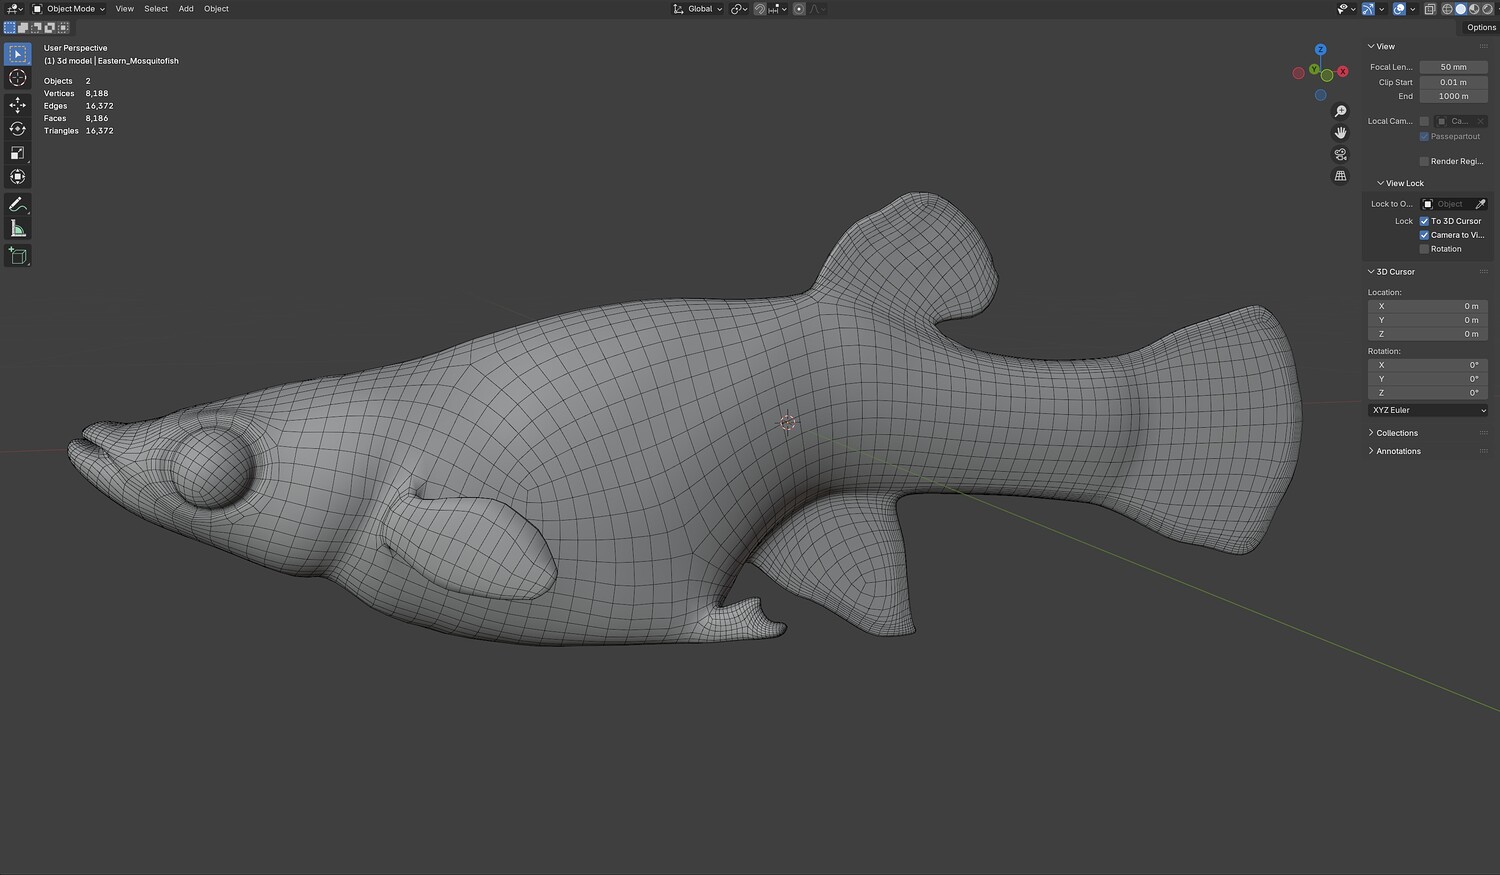
Task: Open the Select menu
Action: [156, 9]
